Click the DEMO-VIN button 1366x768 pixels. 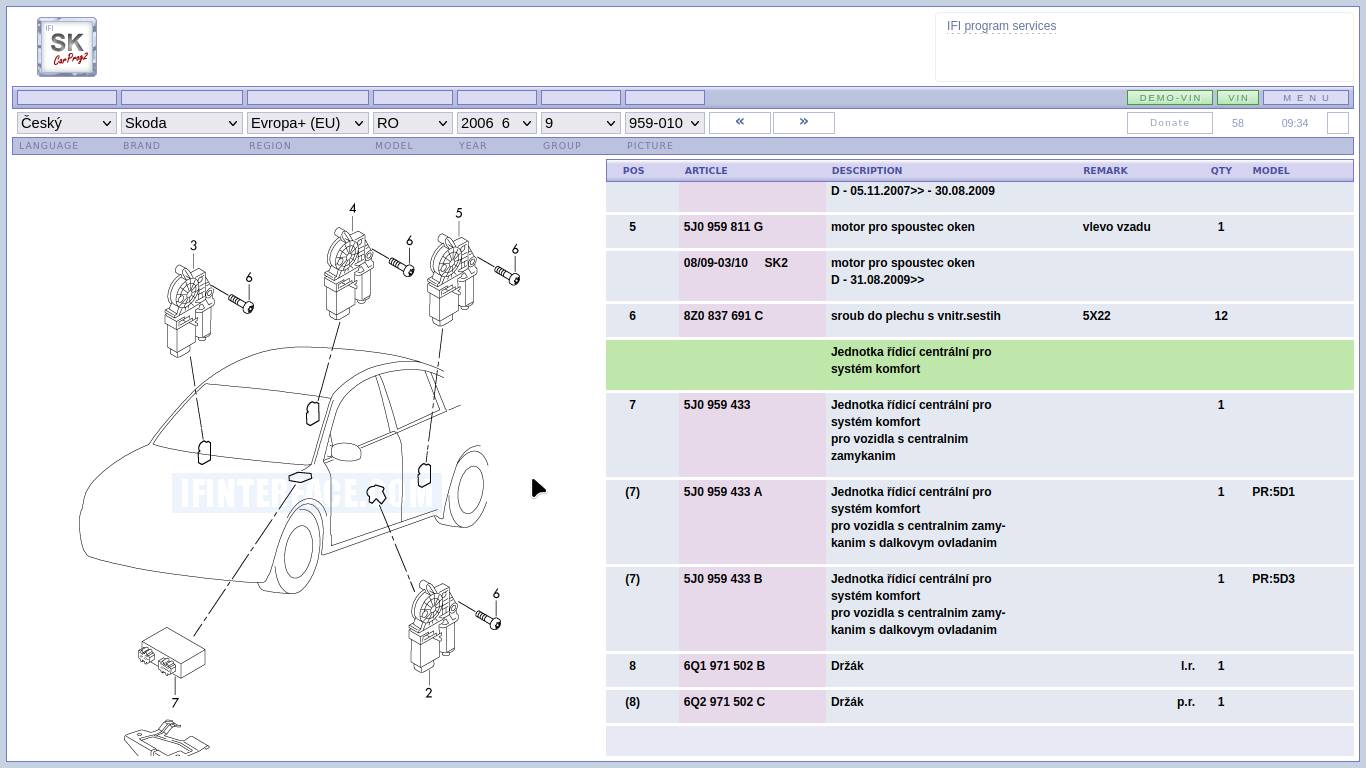1170,98
